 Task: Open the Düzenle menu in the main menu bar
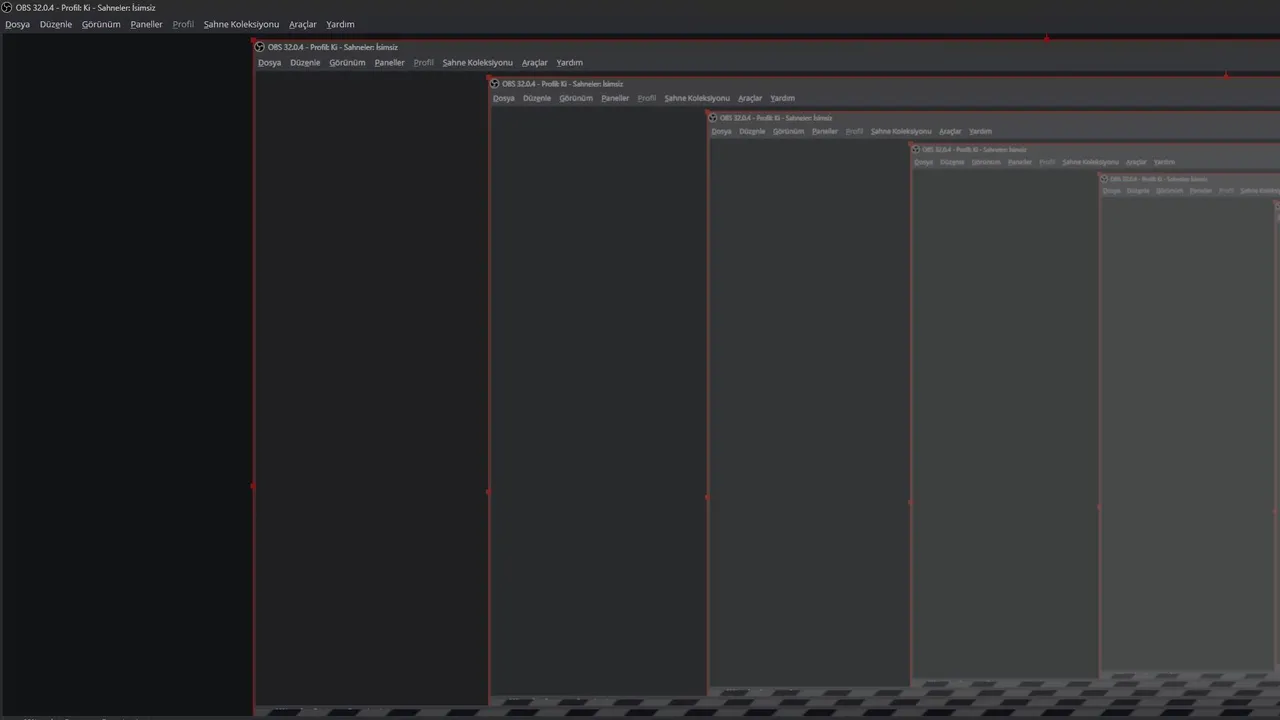(56, 24)
